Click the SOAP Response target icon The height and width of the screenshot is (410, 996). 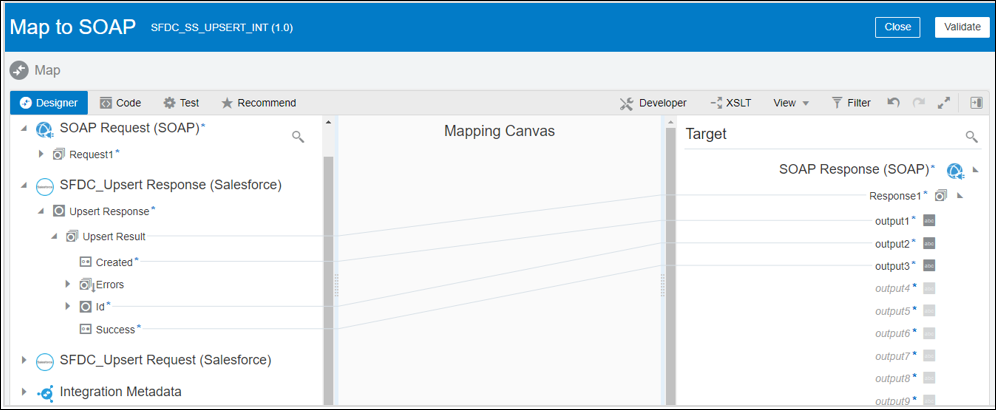point(954,171)
